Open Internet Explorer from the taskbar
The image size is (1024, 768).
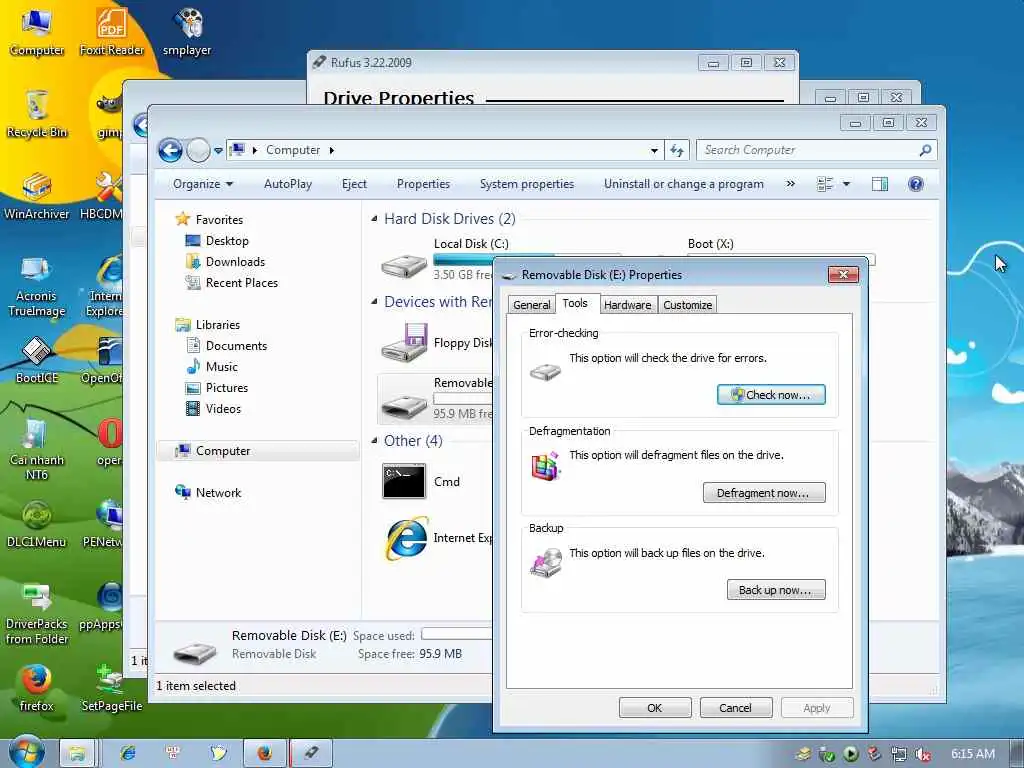(128, 753)
